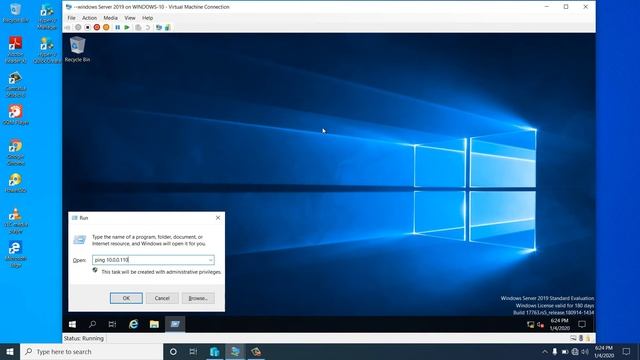The height and width of the screenshot is (360, 640).
Task: Click the VM's muted volume tray icon
Action: click(x=540, y=324)
